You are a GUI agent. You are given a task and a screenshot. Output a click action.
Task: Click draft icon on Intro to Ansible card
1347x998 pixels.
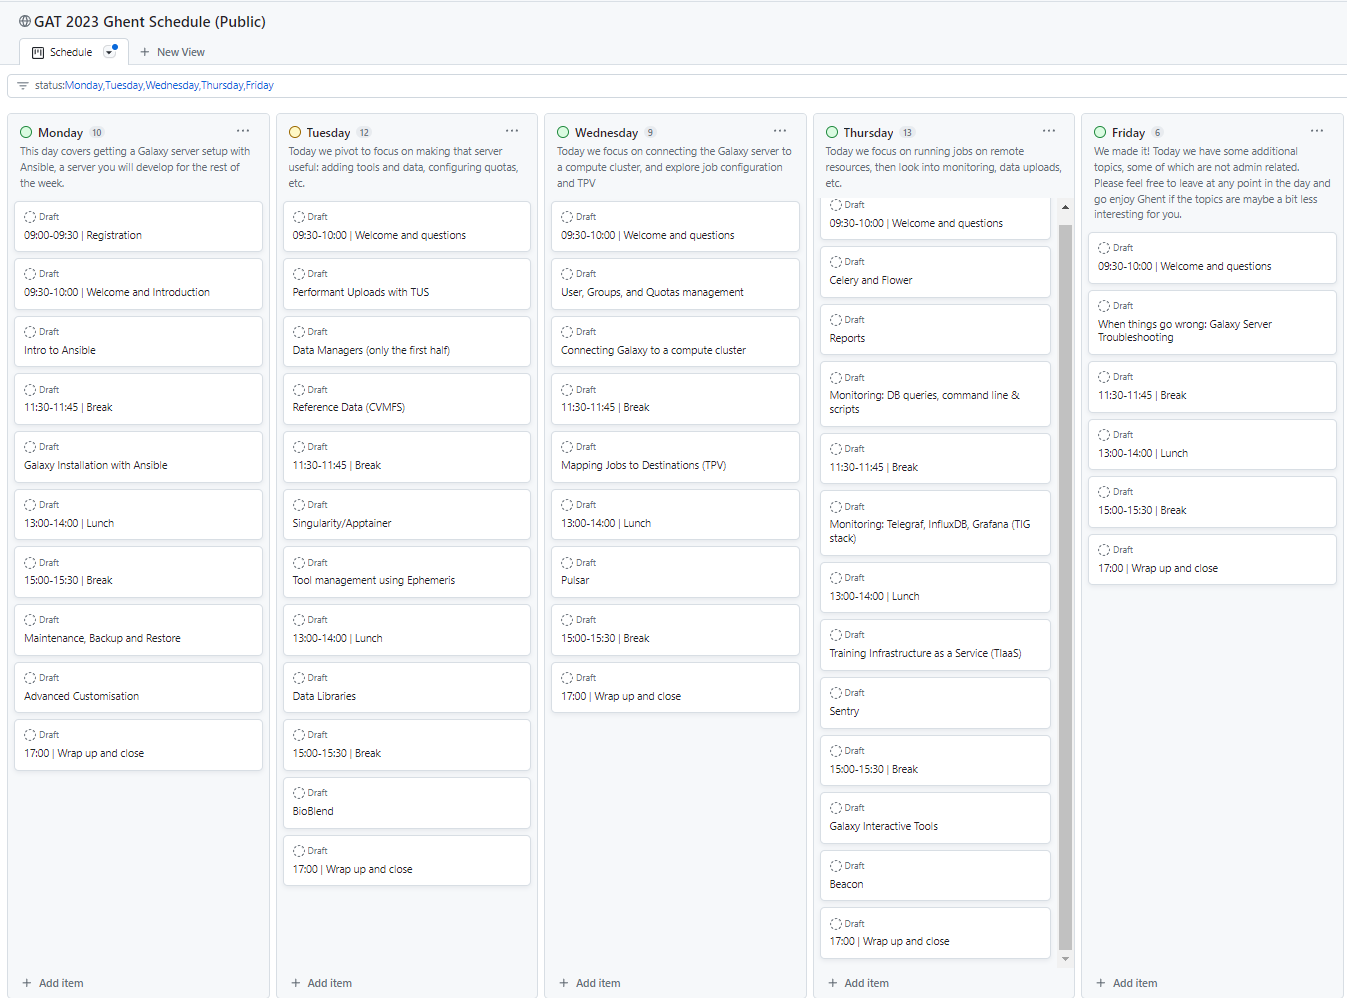pos(30,332)
